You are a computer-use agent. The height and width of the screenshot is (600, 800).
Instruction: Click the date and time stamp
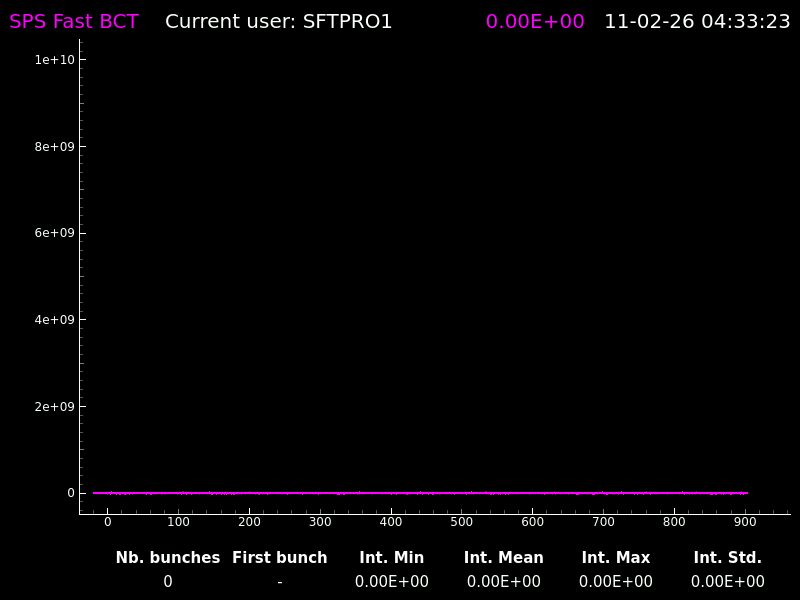tap(697, 22)
